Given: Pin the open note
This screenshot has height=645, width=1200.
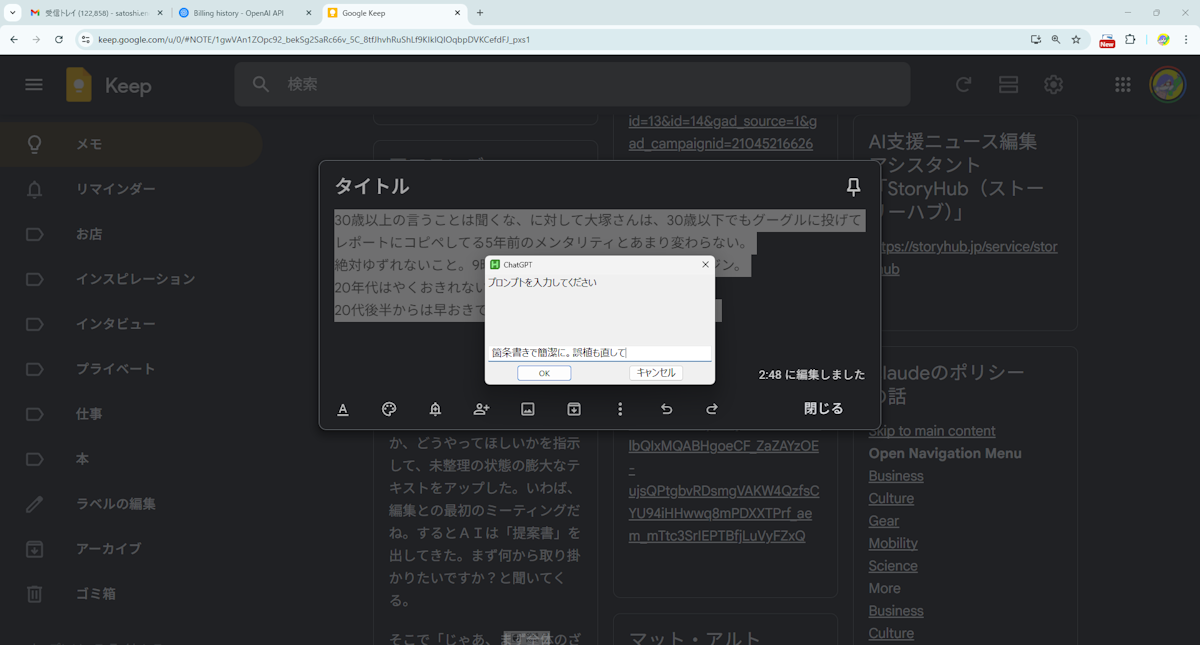Looking at the screenshot, I should [853, 187].
